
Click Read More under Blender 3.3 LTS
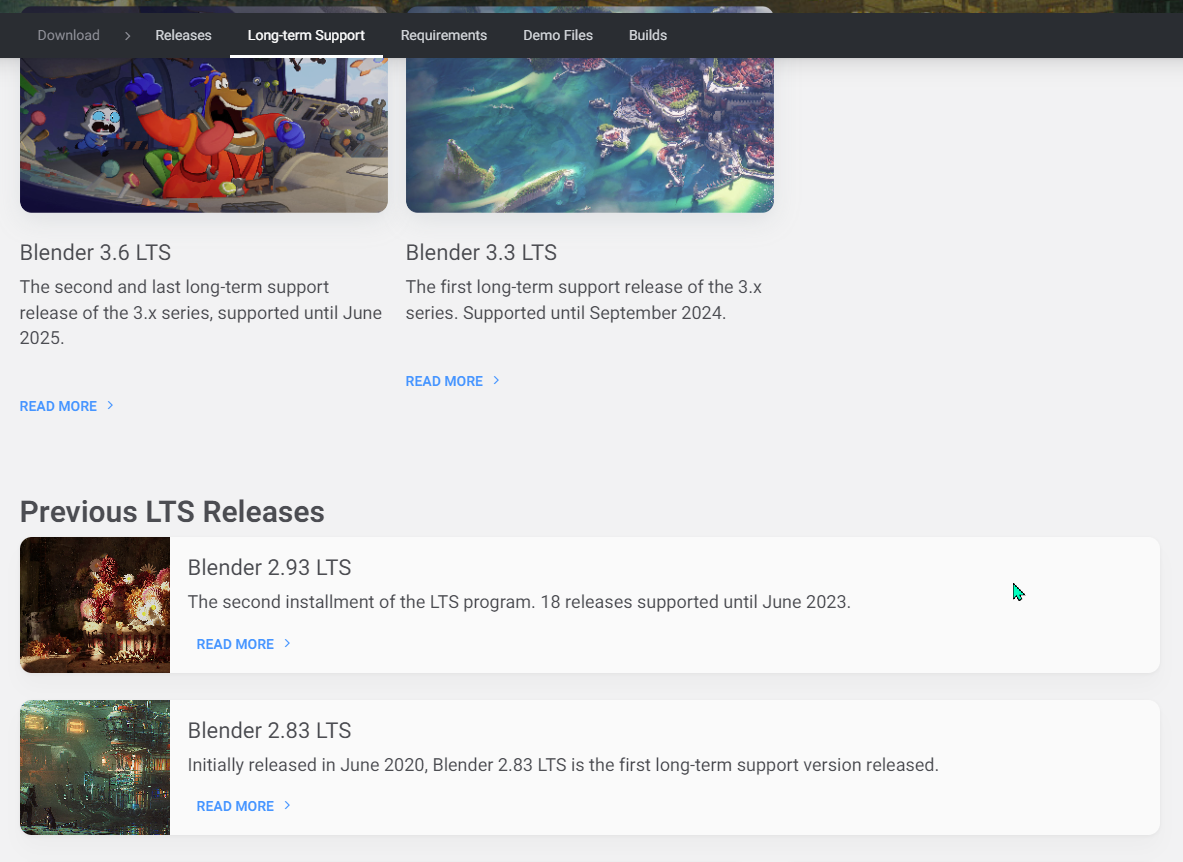click(x=444, y=382)
